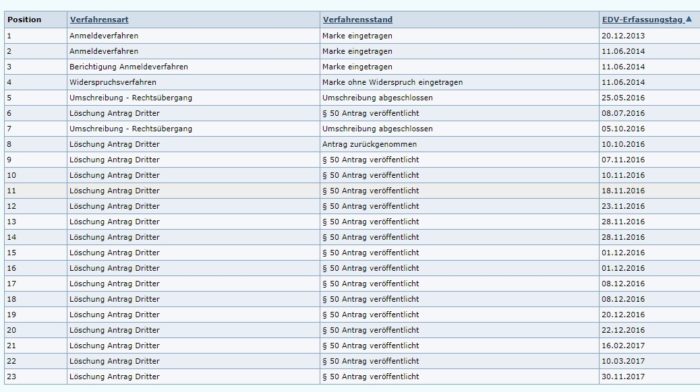700x392 pixels.
Task: Click the date 18.11.2016 in row 11
Action: (x=623, y=191)
